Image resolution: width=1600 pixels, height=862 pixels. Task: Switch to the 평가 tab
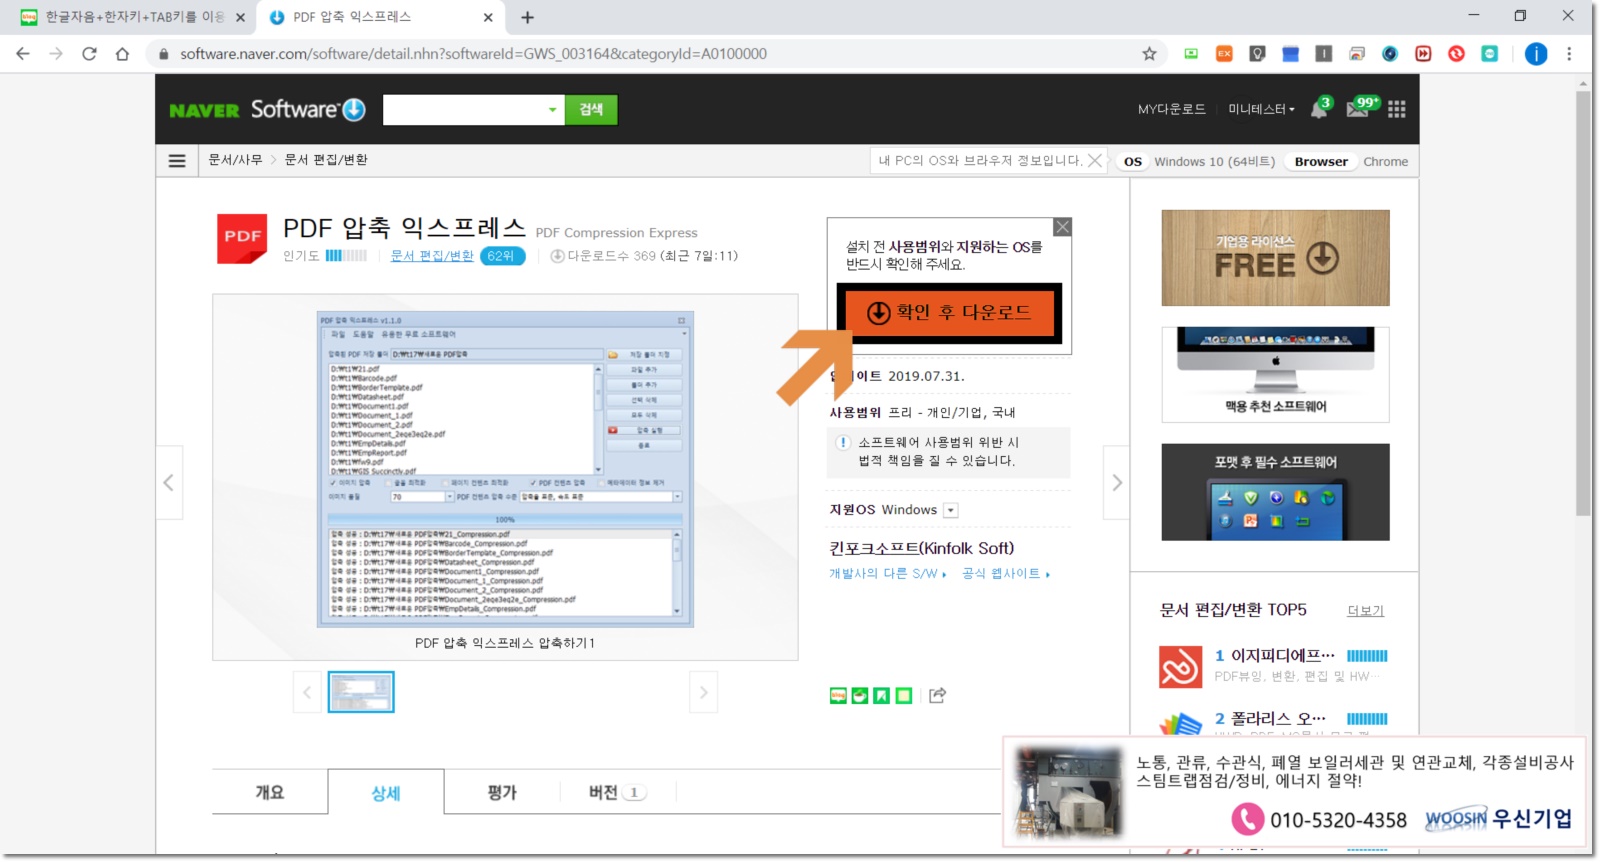pyautogui.click(x=502, y=792)
